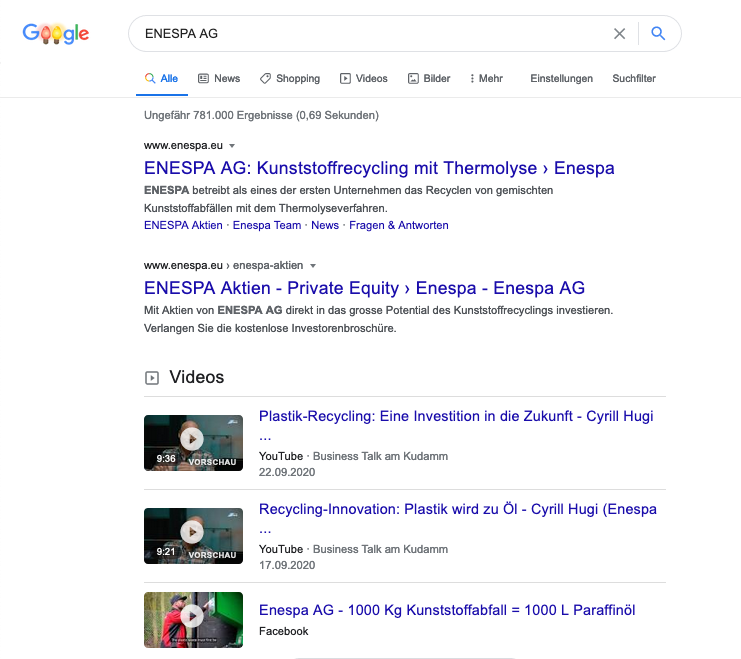Open the Enespa Team sitelink

tap(267, 225)
